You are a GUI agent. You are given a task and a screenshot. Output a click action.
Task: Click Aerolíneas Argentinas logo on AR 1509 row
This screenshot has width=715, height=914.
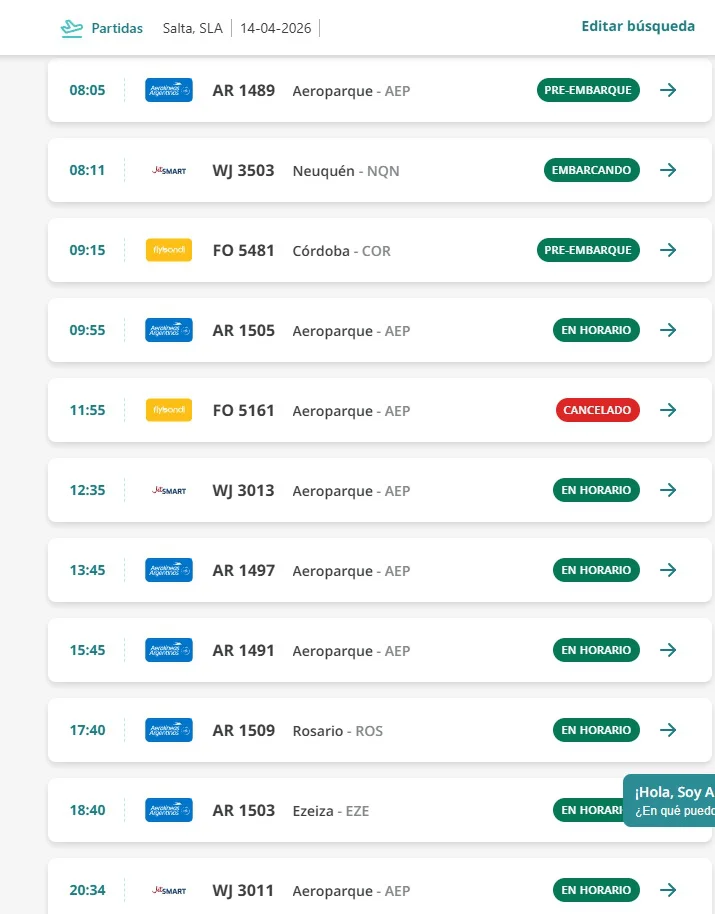click(x=169, y=730)
